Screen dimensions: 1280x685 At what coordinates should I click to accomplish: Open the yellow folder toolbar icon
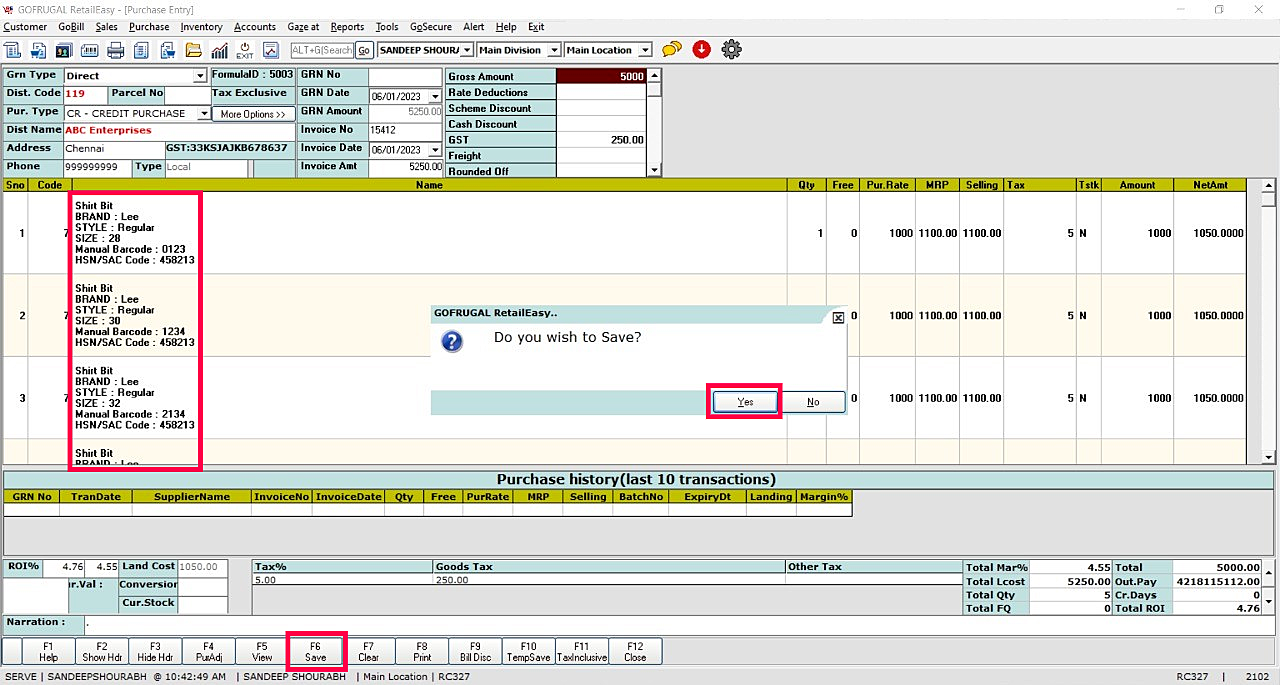193,50
